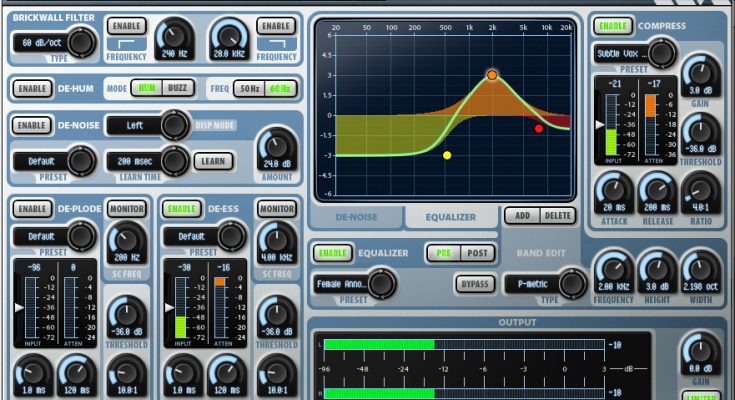Enable the De-Hum module
Viewport: 735px width, 400px height.
[33, 89]
